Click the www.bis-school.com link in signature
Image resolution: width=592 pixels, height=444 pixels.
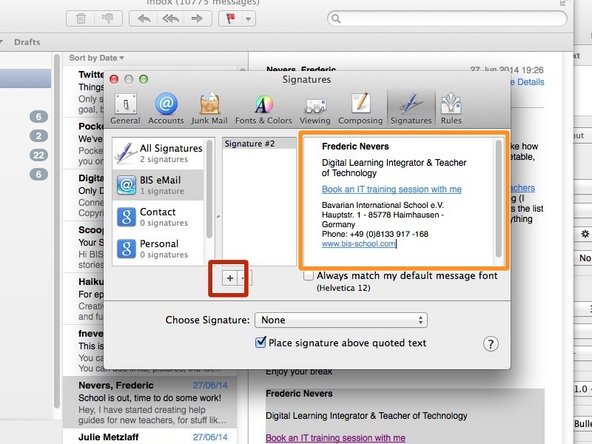[359, 244]
